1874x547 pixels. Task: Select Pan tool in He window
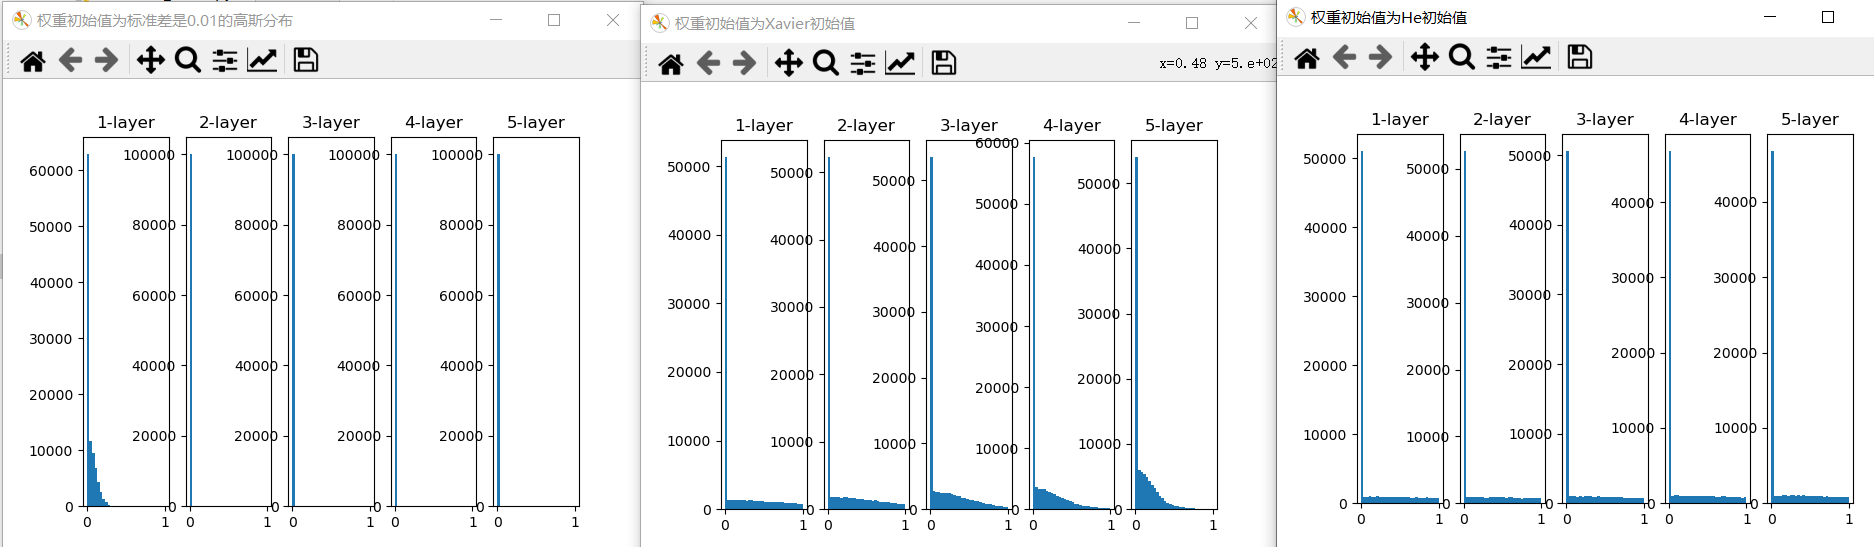(x=1425, y=58)
